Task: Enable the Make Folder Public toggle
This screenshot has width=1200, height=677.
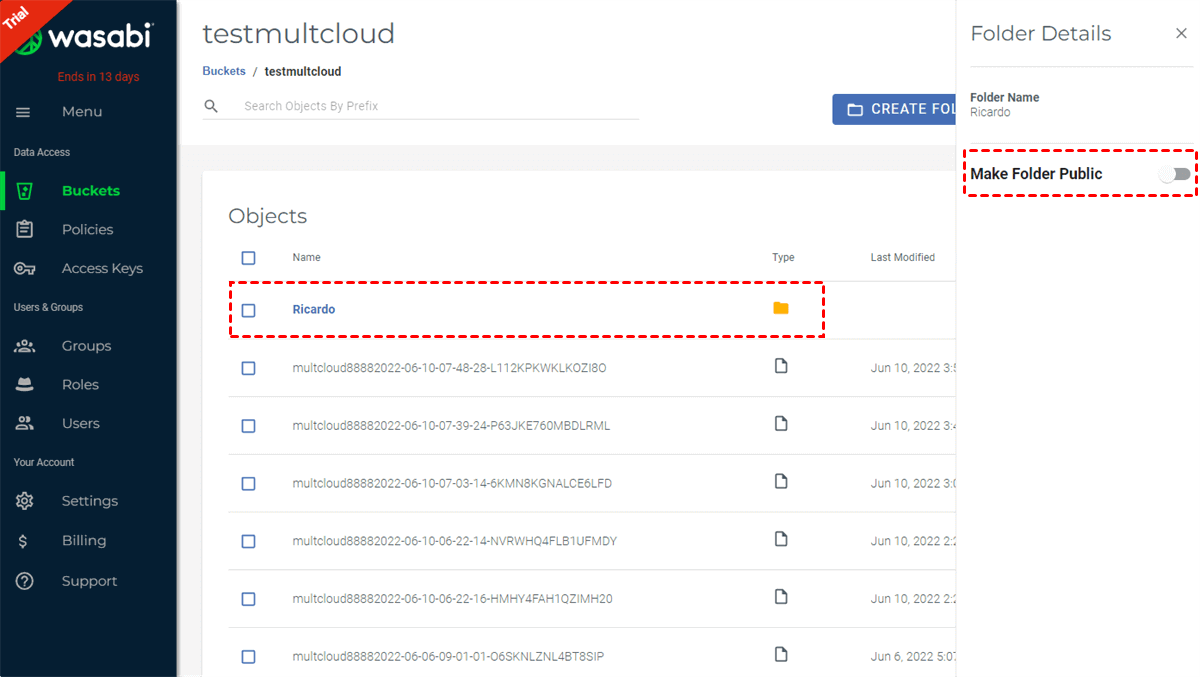Action: point(1175,174)
